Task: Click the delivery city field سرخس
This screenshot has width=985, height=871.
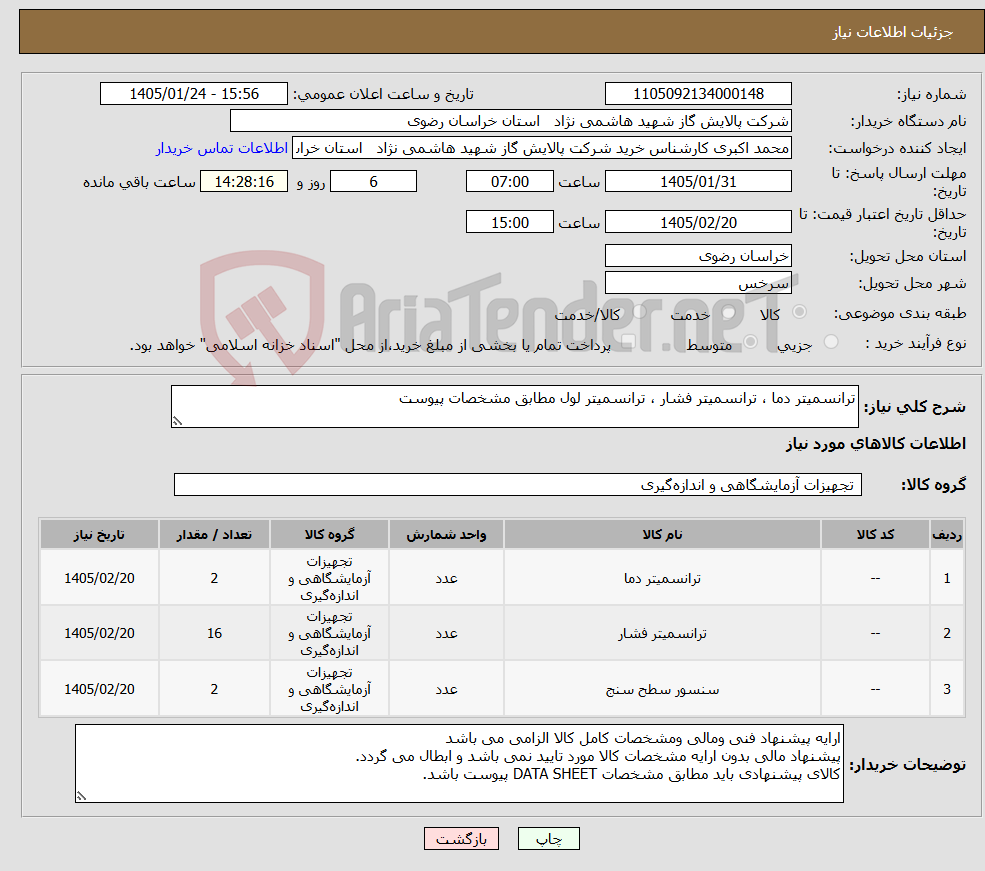Action: 698,283
